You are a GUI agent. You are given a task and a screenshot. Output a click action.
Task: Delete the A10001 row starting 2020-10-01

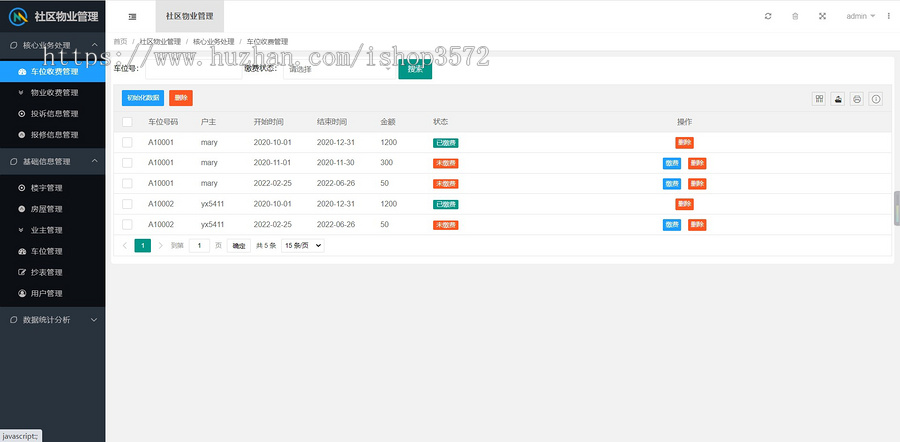tap(684, 143)
